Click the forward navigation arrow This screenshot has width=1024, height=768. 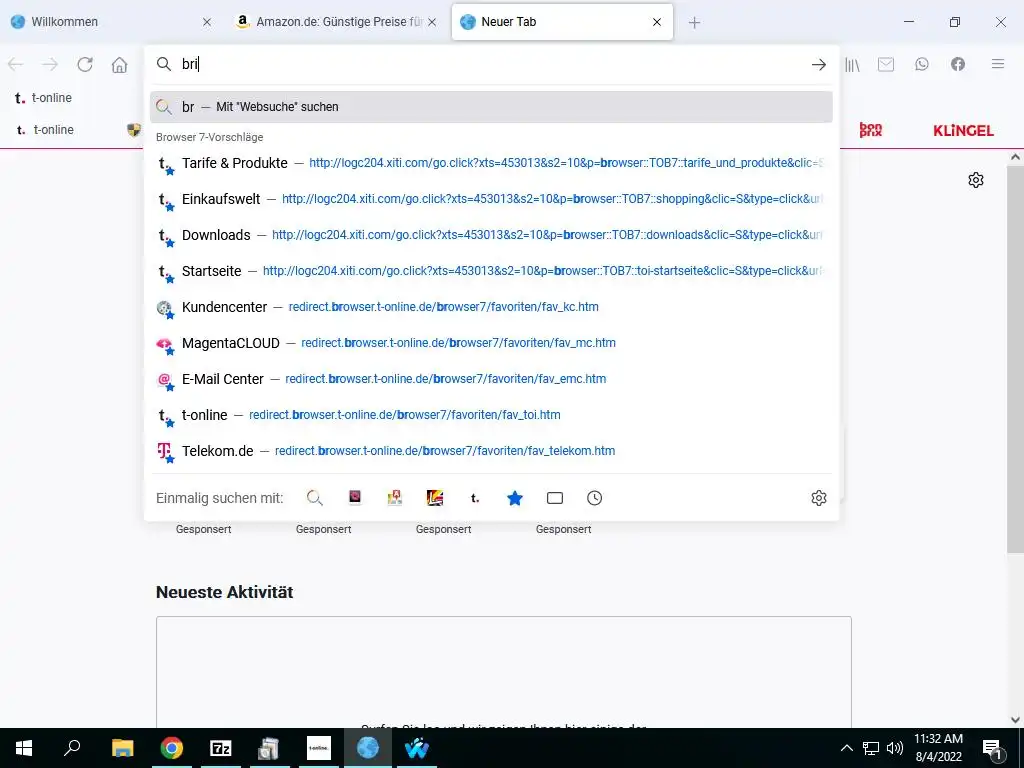(x=50, y=64)
